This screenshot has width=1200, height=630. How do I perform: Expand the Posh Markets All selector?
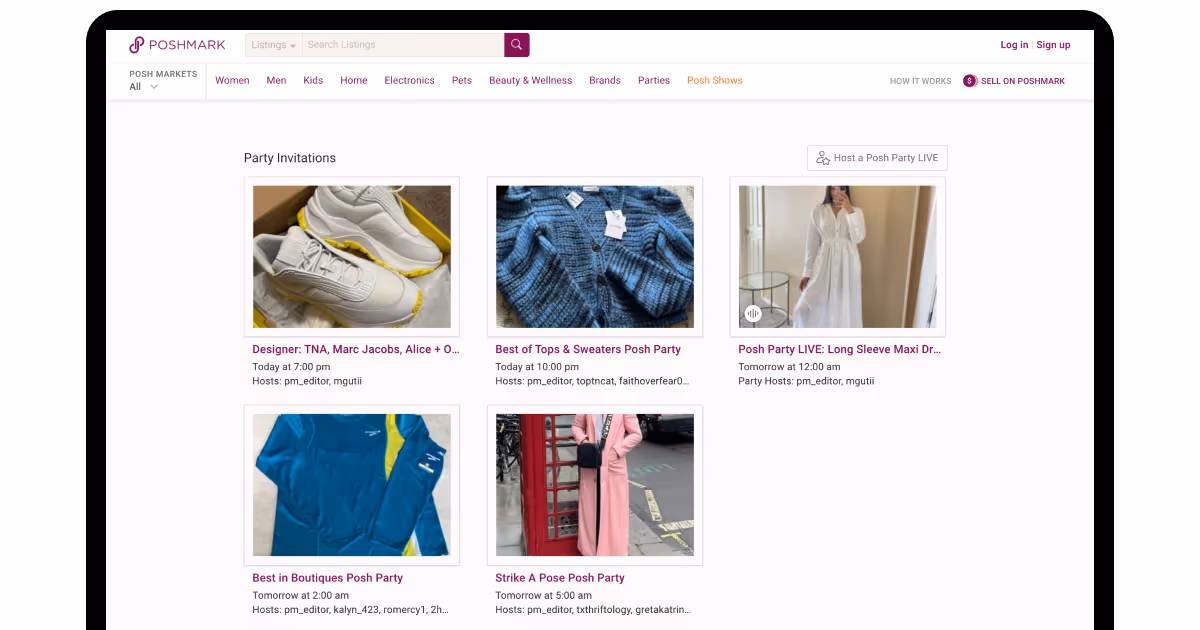click(x=145, y=87)
